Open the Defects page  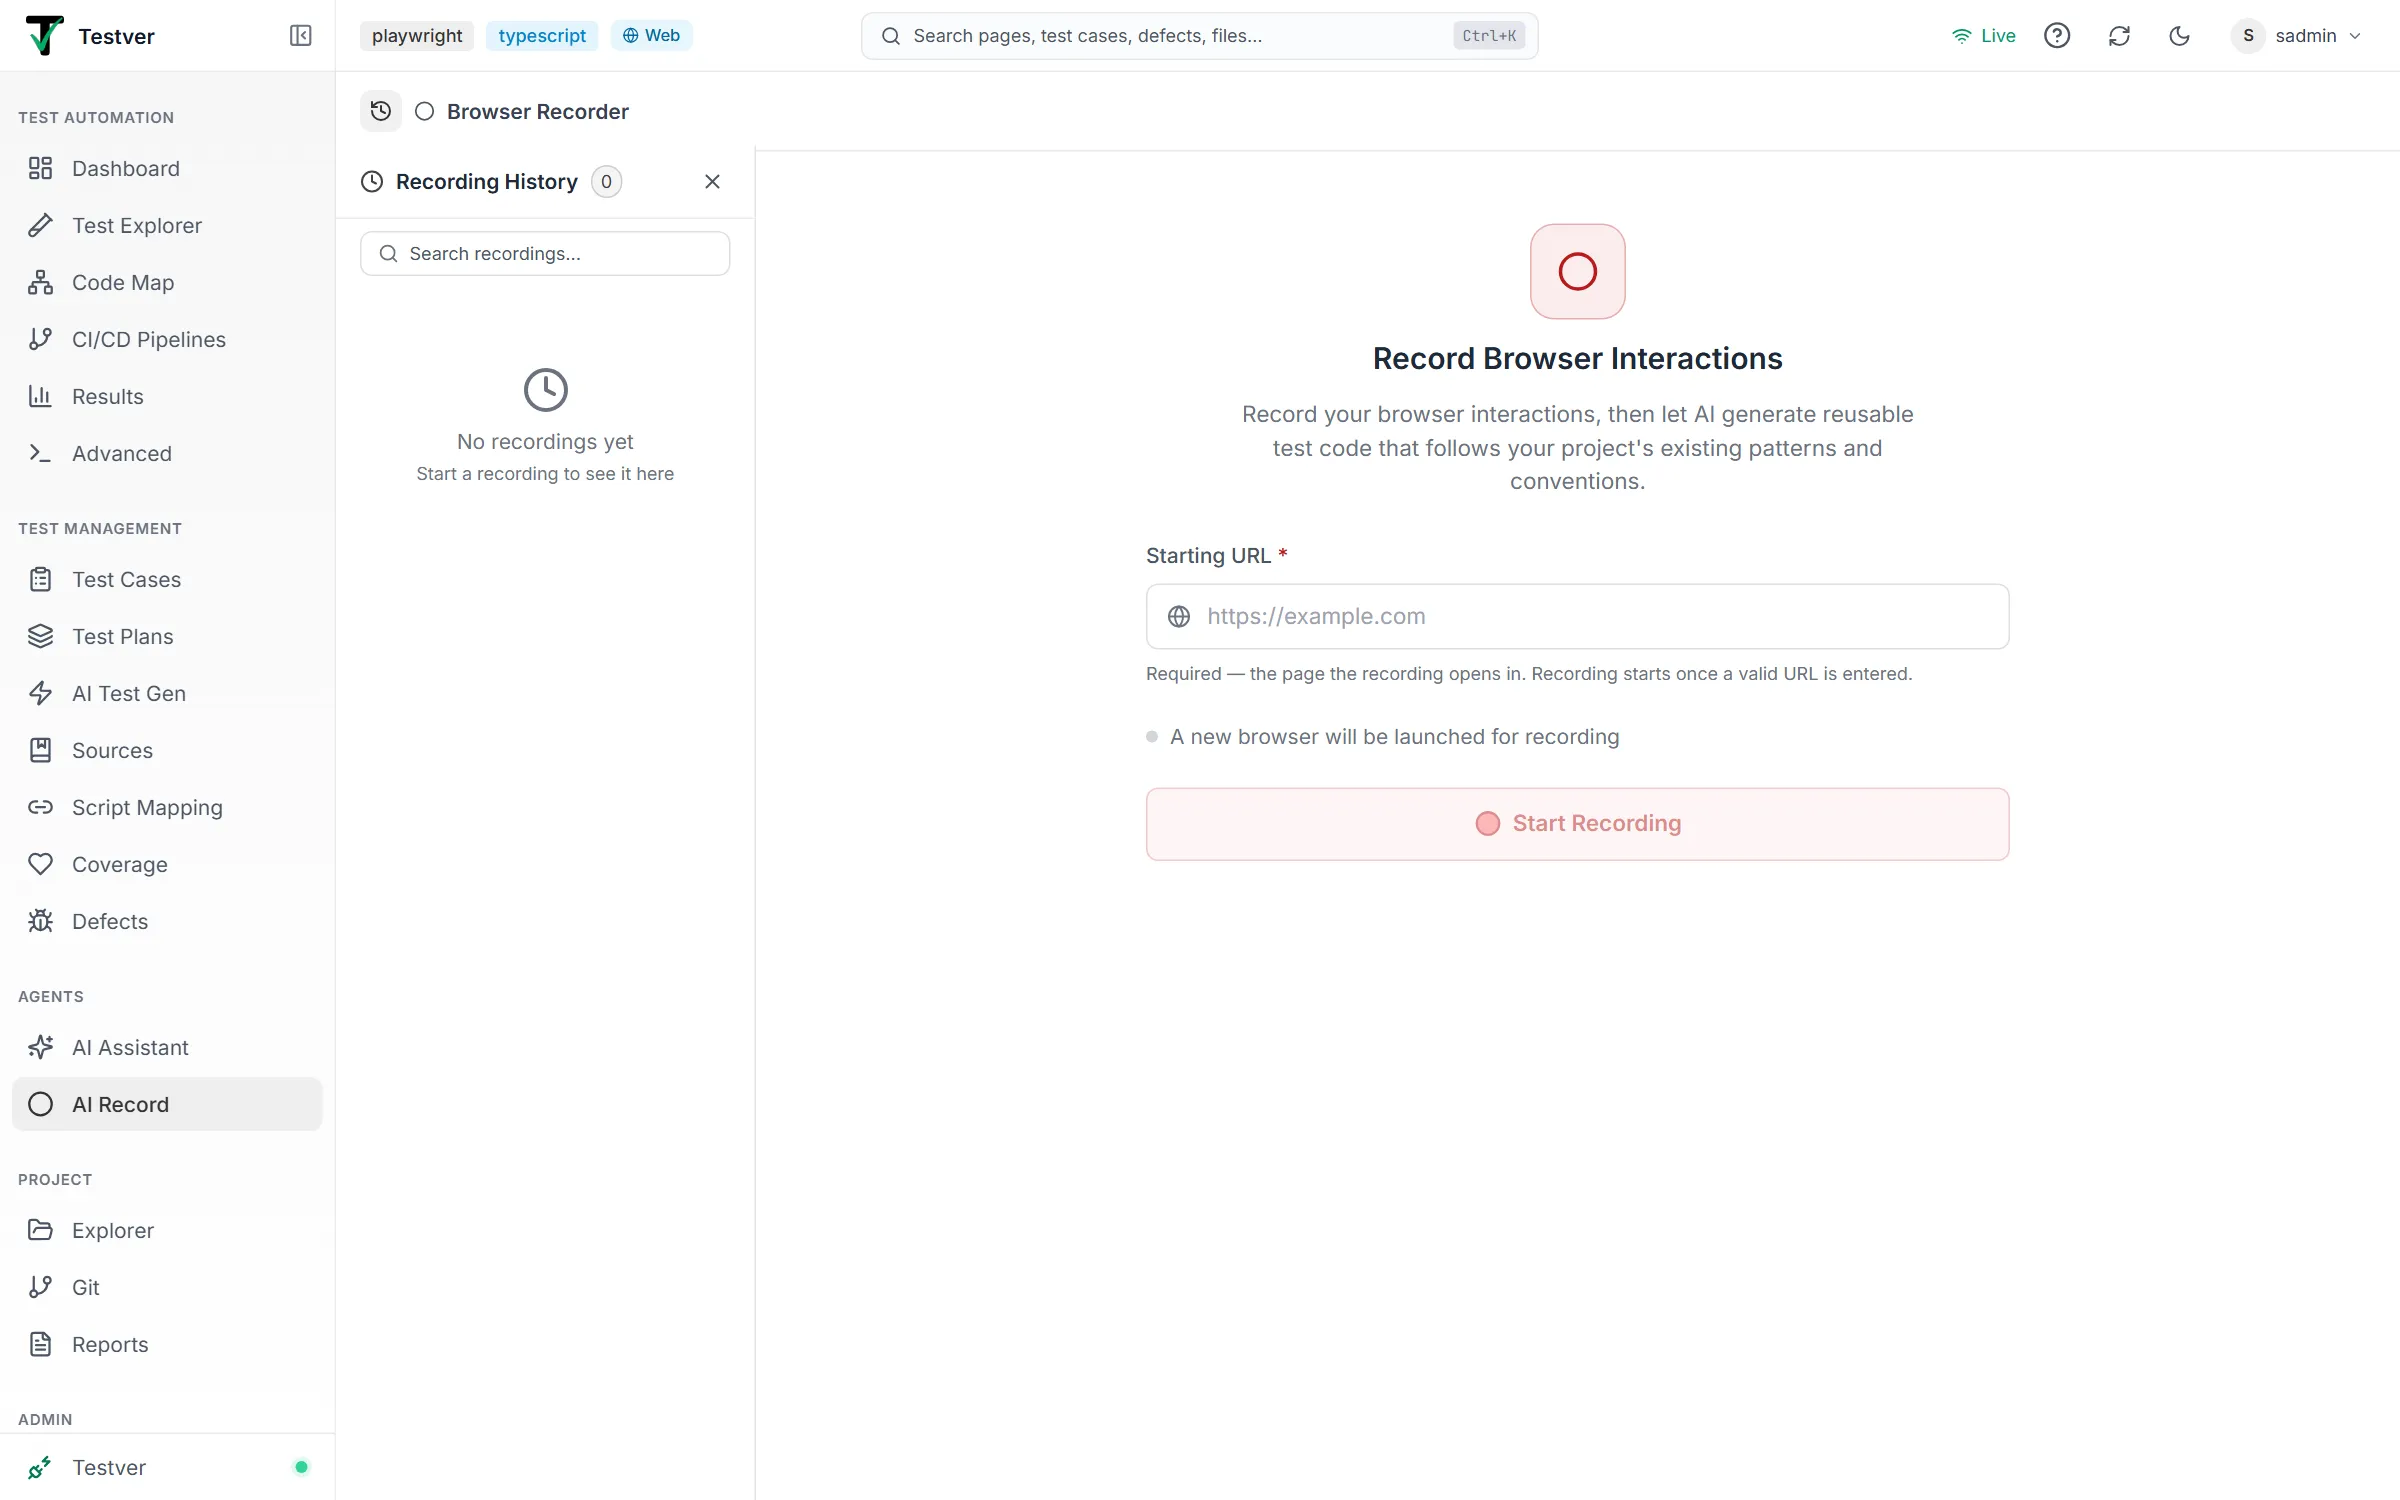point(167,921)
